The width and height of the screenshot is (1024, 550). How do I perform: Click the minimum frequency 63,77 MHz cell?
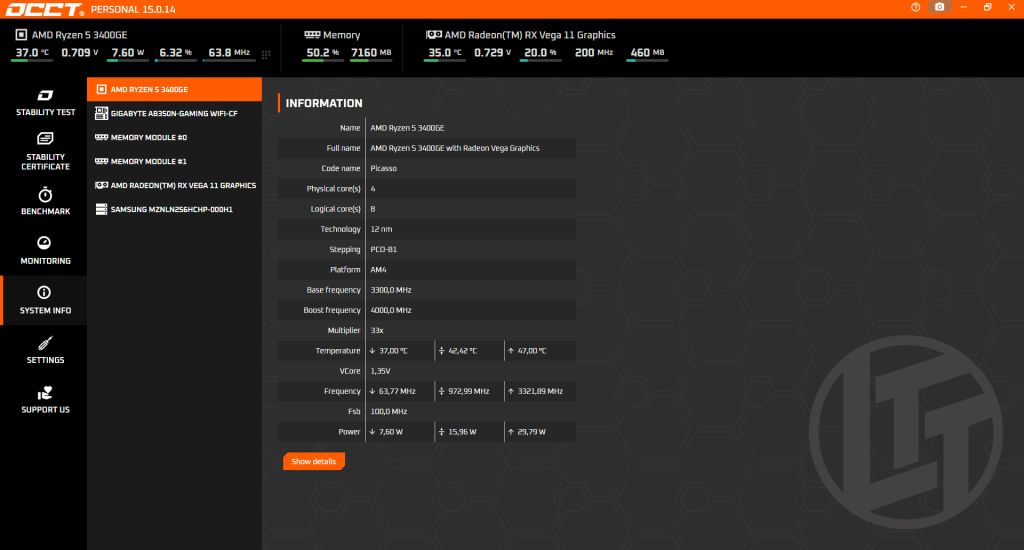[400, 391]
